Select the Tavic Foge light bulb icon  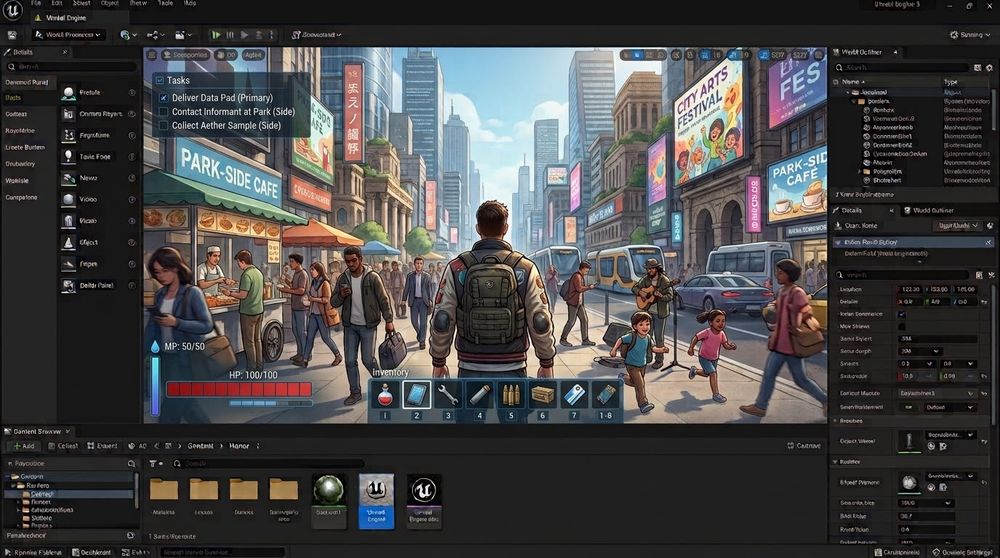pyautogui.click(x=68, y=156)
